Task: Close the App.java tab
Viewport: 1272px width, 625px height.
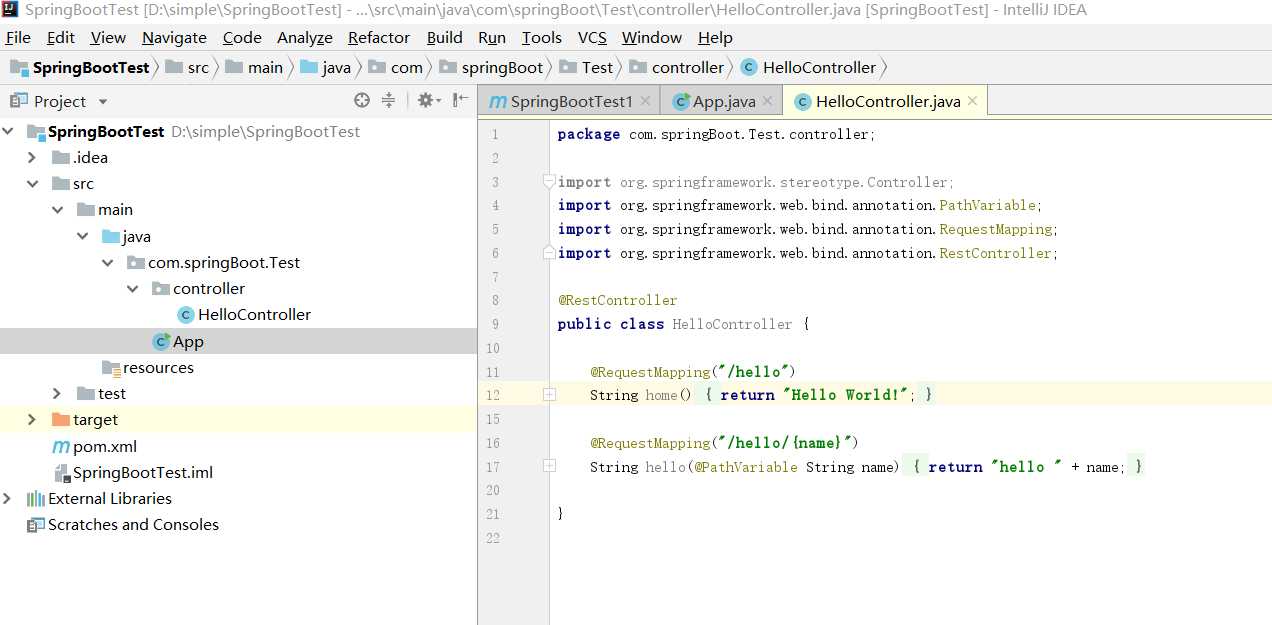Action: [767, 101]
